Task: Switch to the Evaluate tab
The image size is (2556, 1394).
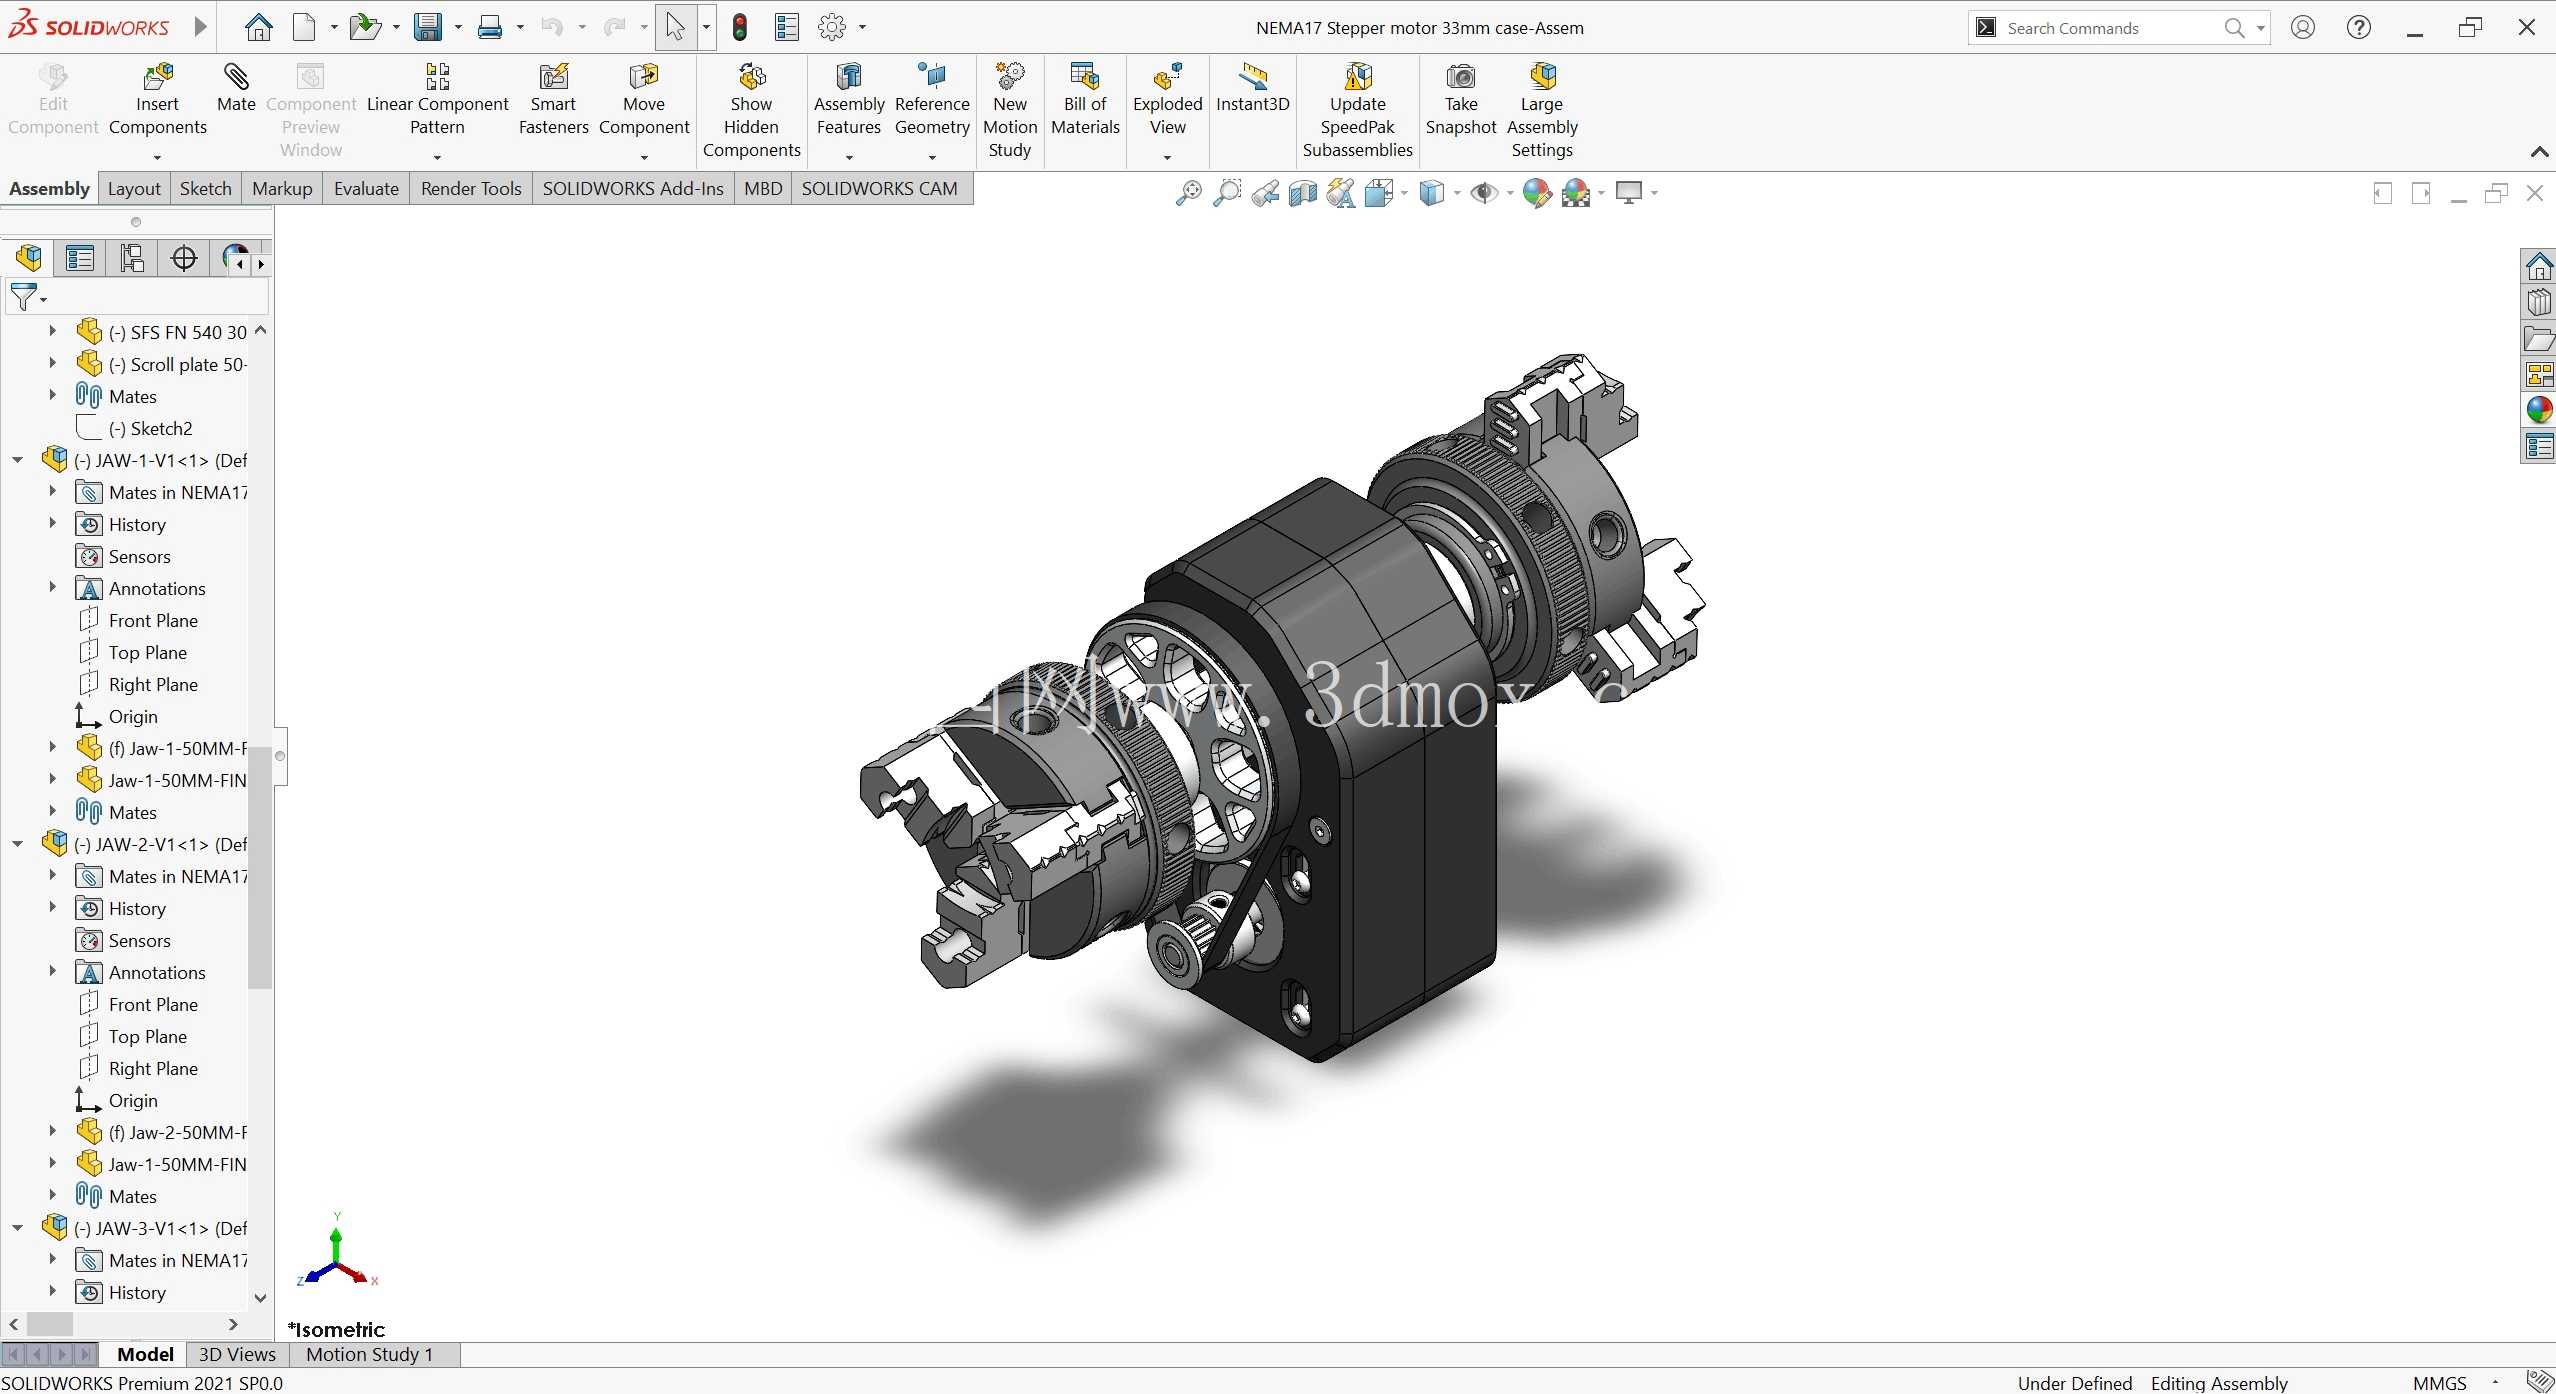Action: (366, 188)
